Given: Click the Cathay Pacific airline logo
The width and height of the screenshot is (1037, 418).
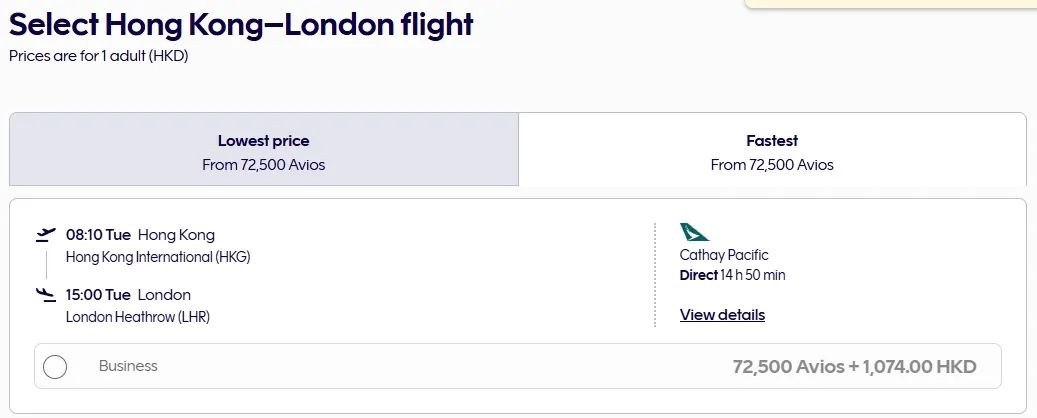Looking at the screenshot, I should 694,232.
